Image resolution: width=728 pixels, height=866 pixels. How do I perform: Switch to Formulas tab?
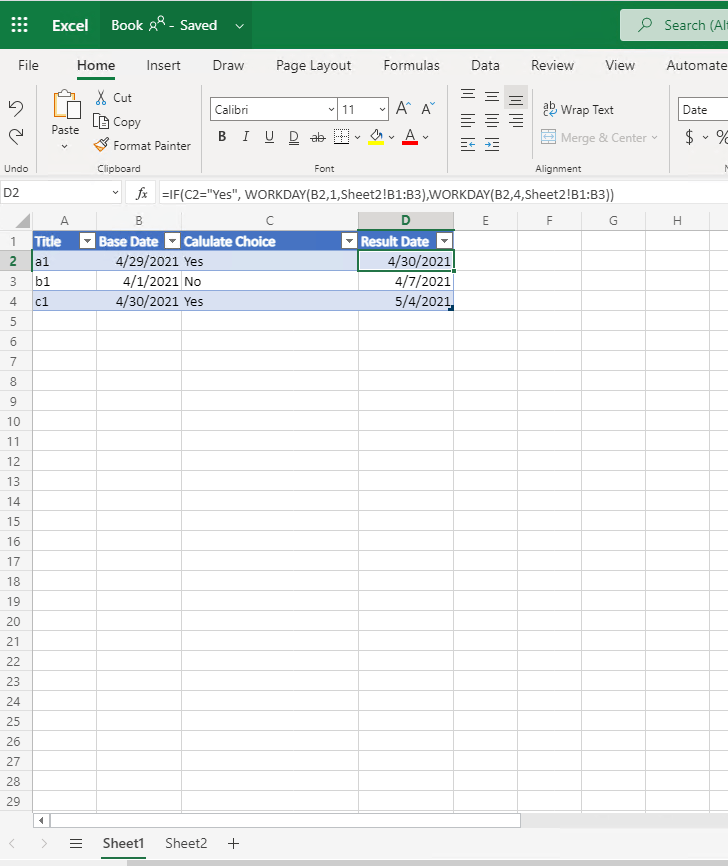coord(412,65)
